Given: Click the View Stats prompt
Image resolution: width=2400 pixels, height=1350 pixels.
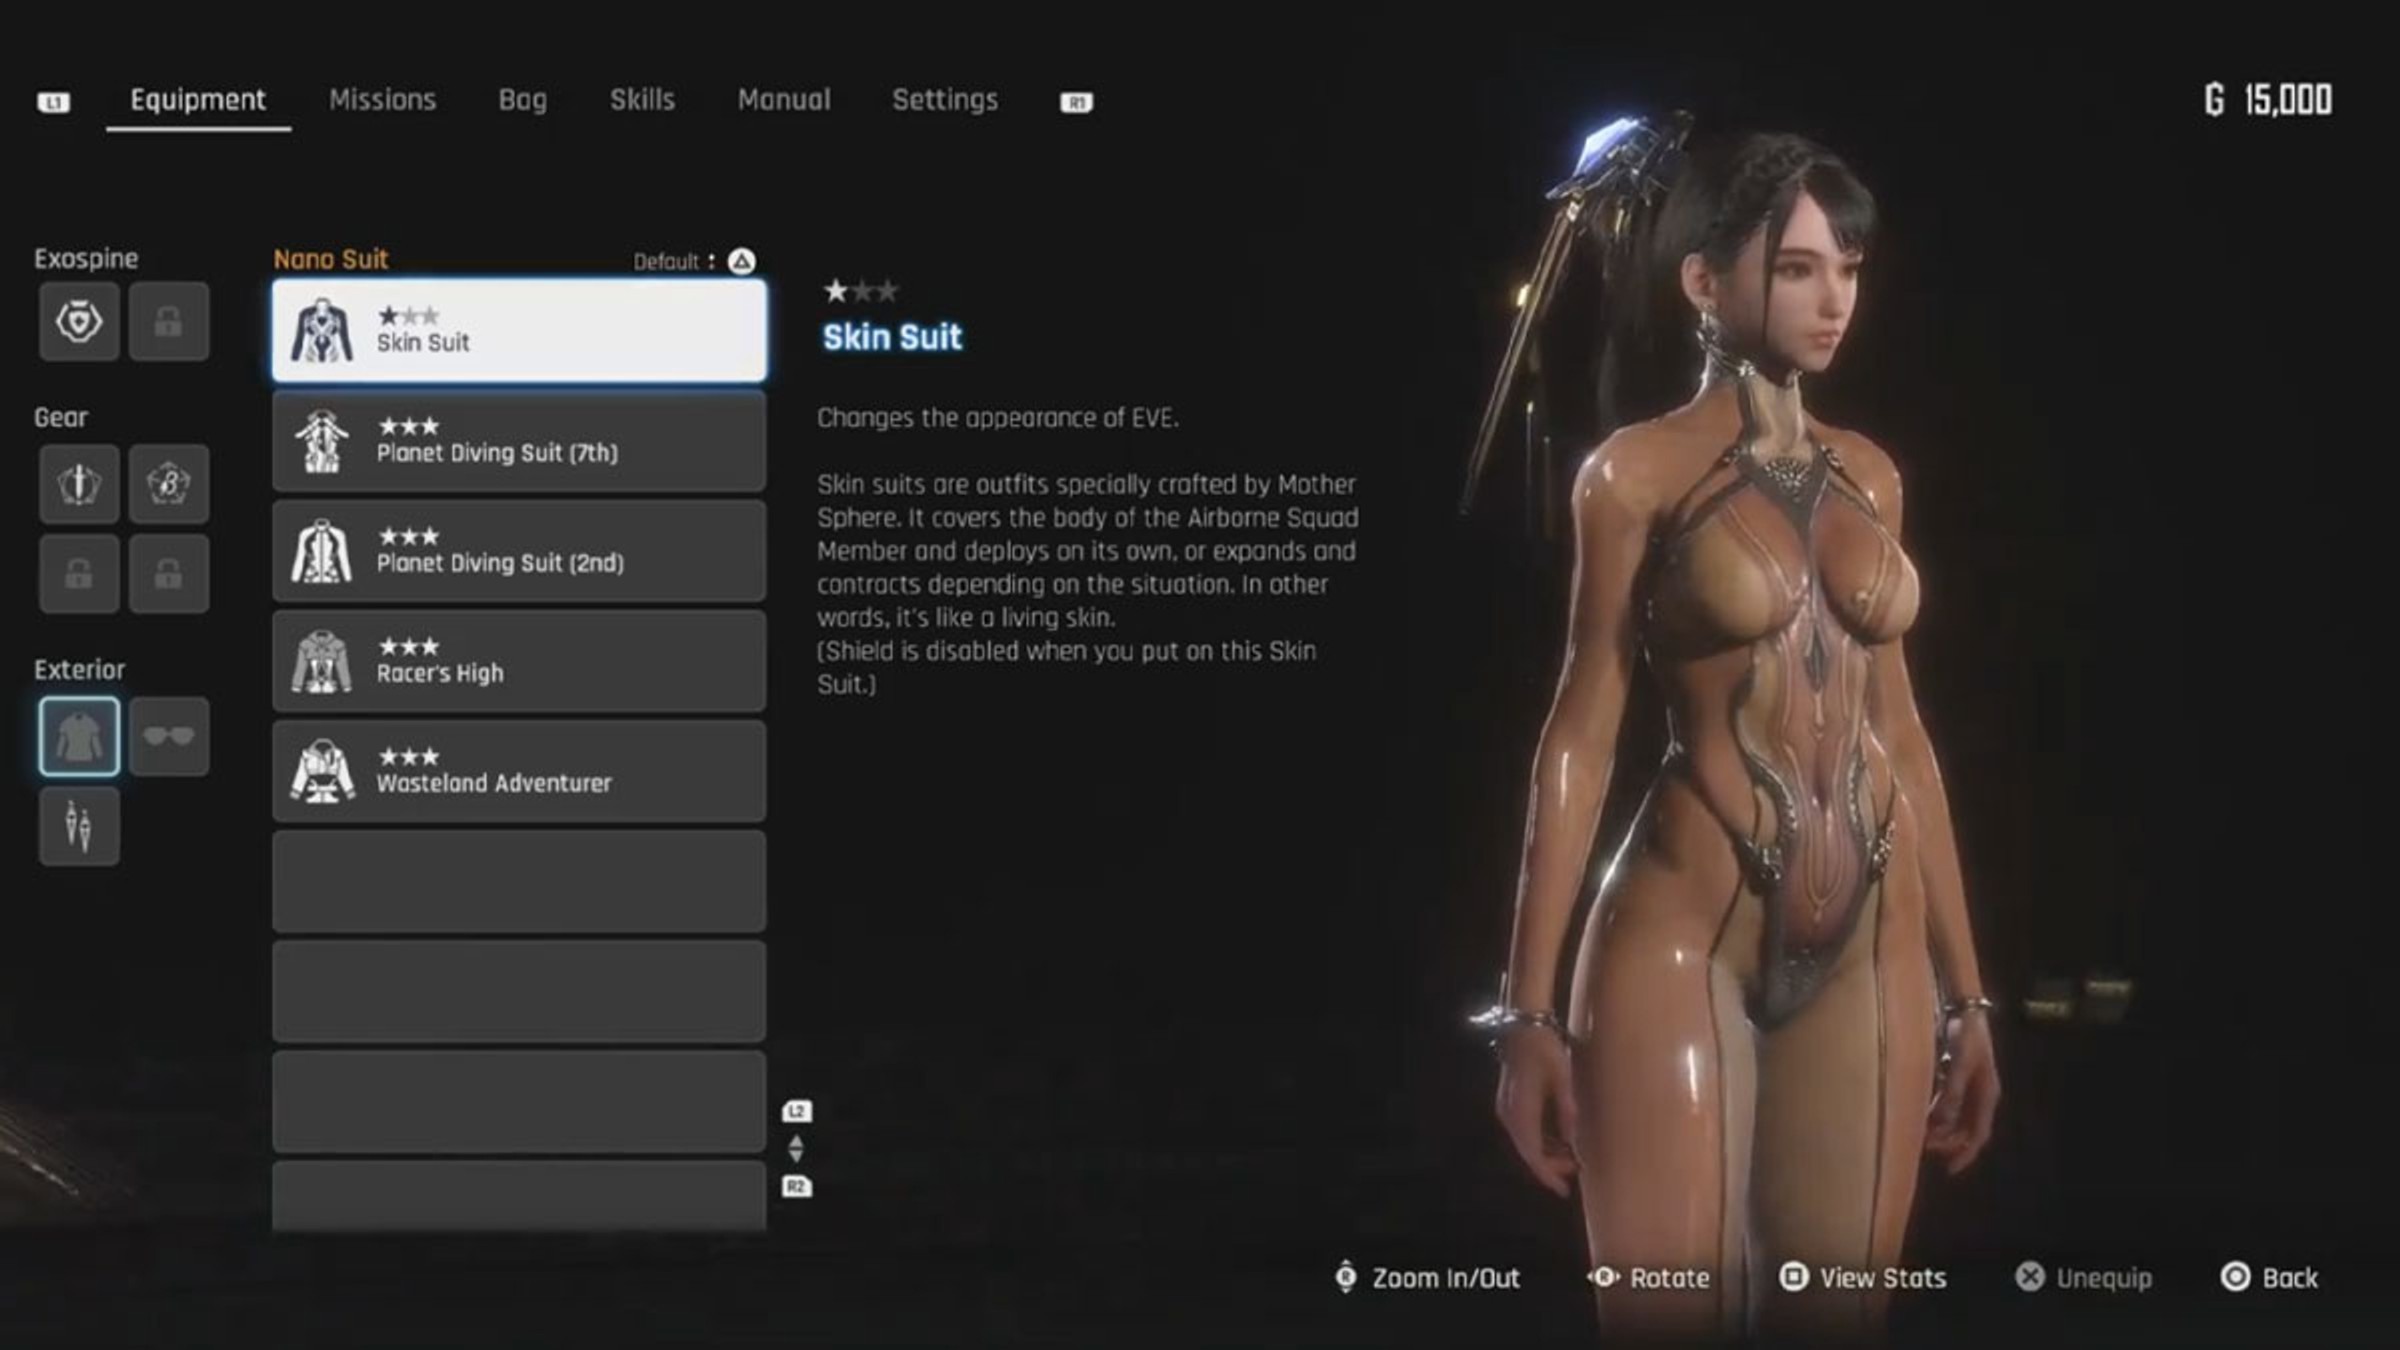Looking at the screenshot, I should tap(1863, 1278).
